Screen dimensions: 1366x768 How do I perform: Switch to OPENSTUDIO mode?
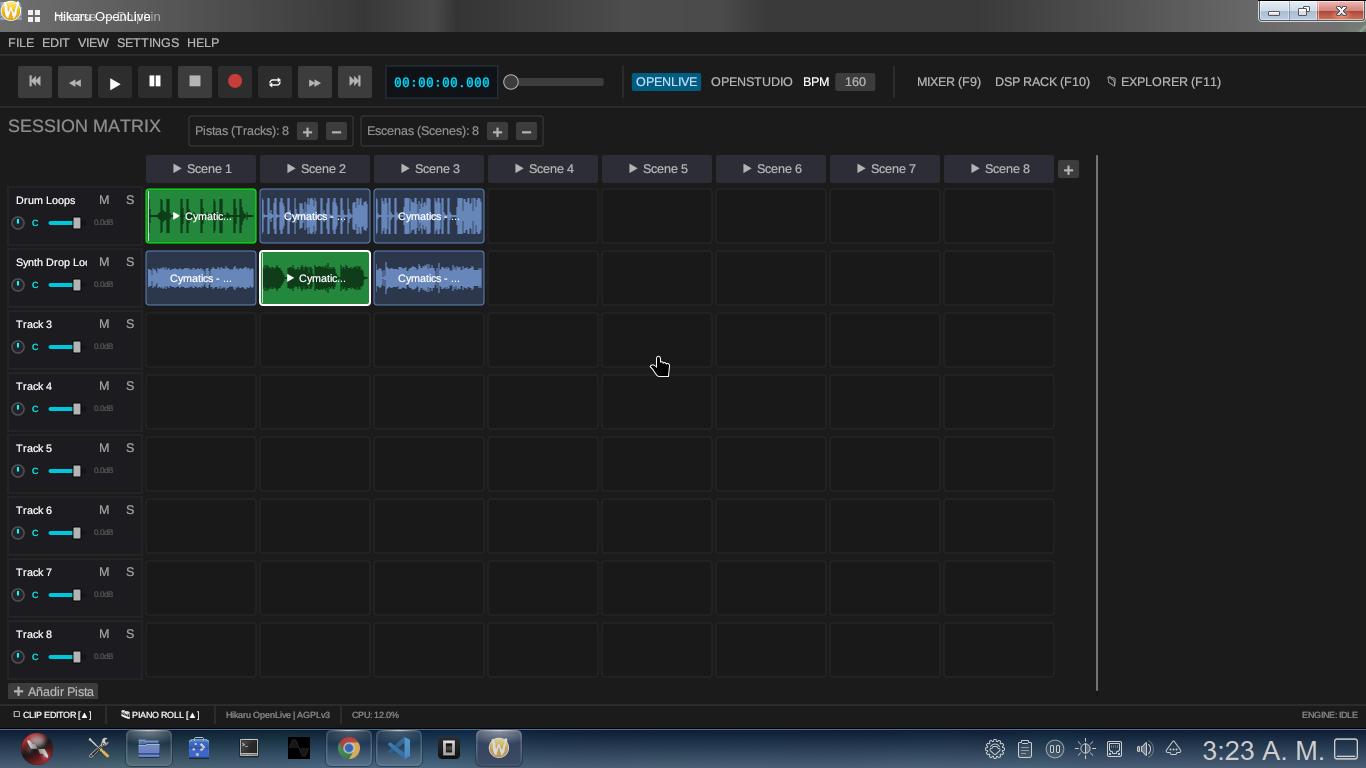point(752,82)
